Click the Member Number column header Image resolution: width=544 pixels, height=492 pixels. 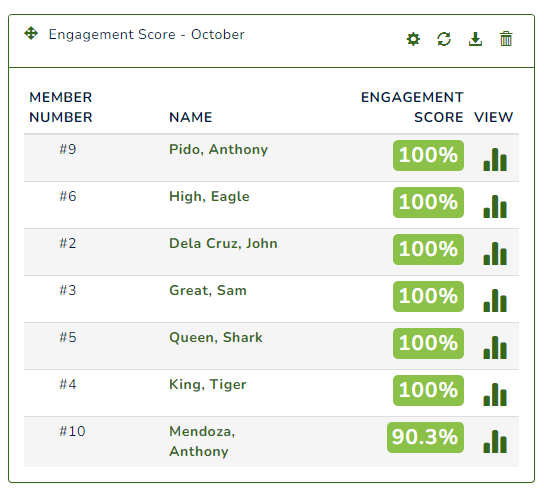61,107
